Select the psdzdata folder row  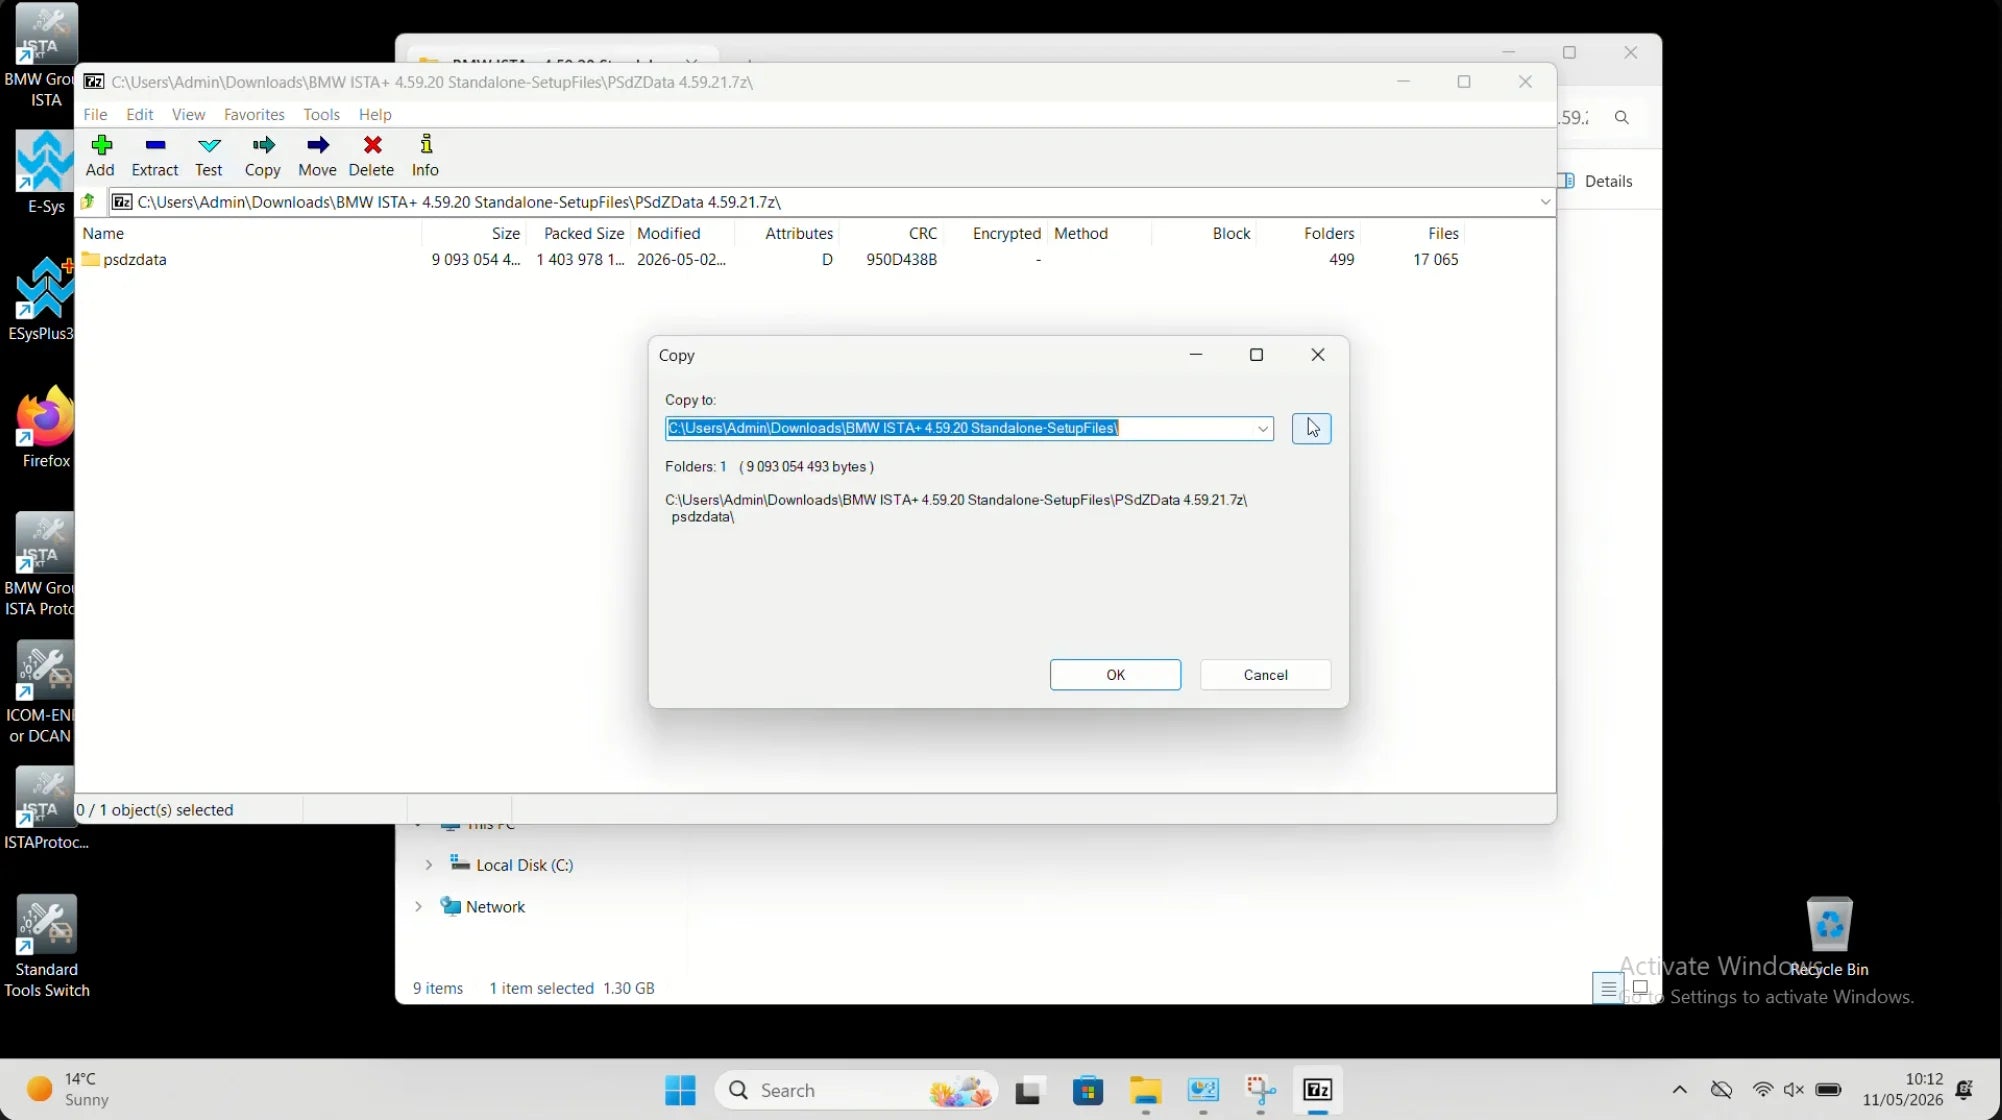pyautogui.click(x=770, y=260)
